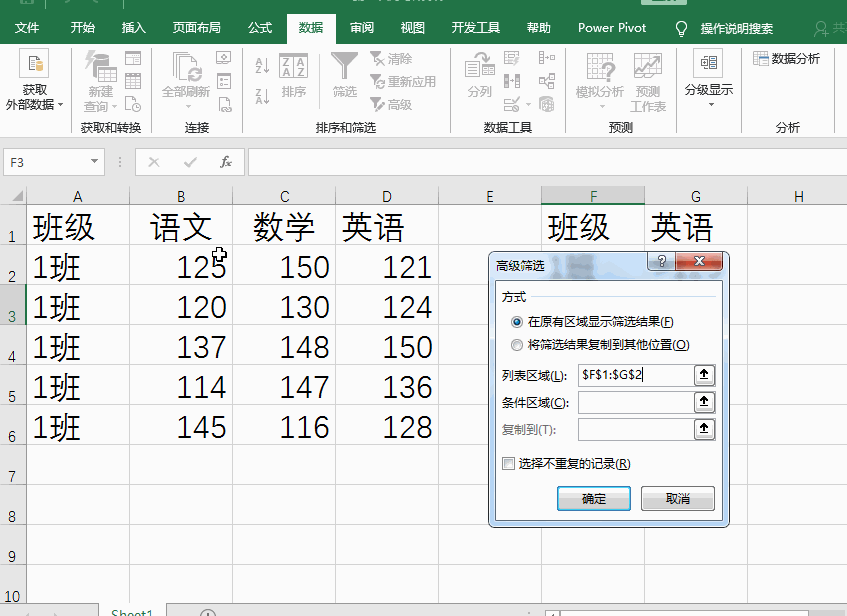Open the 排序 sort dialog icon
Screen dimensions: 847x616
pos(293,66)
